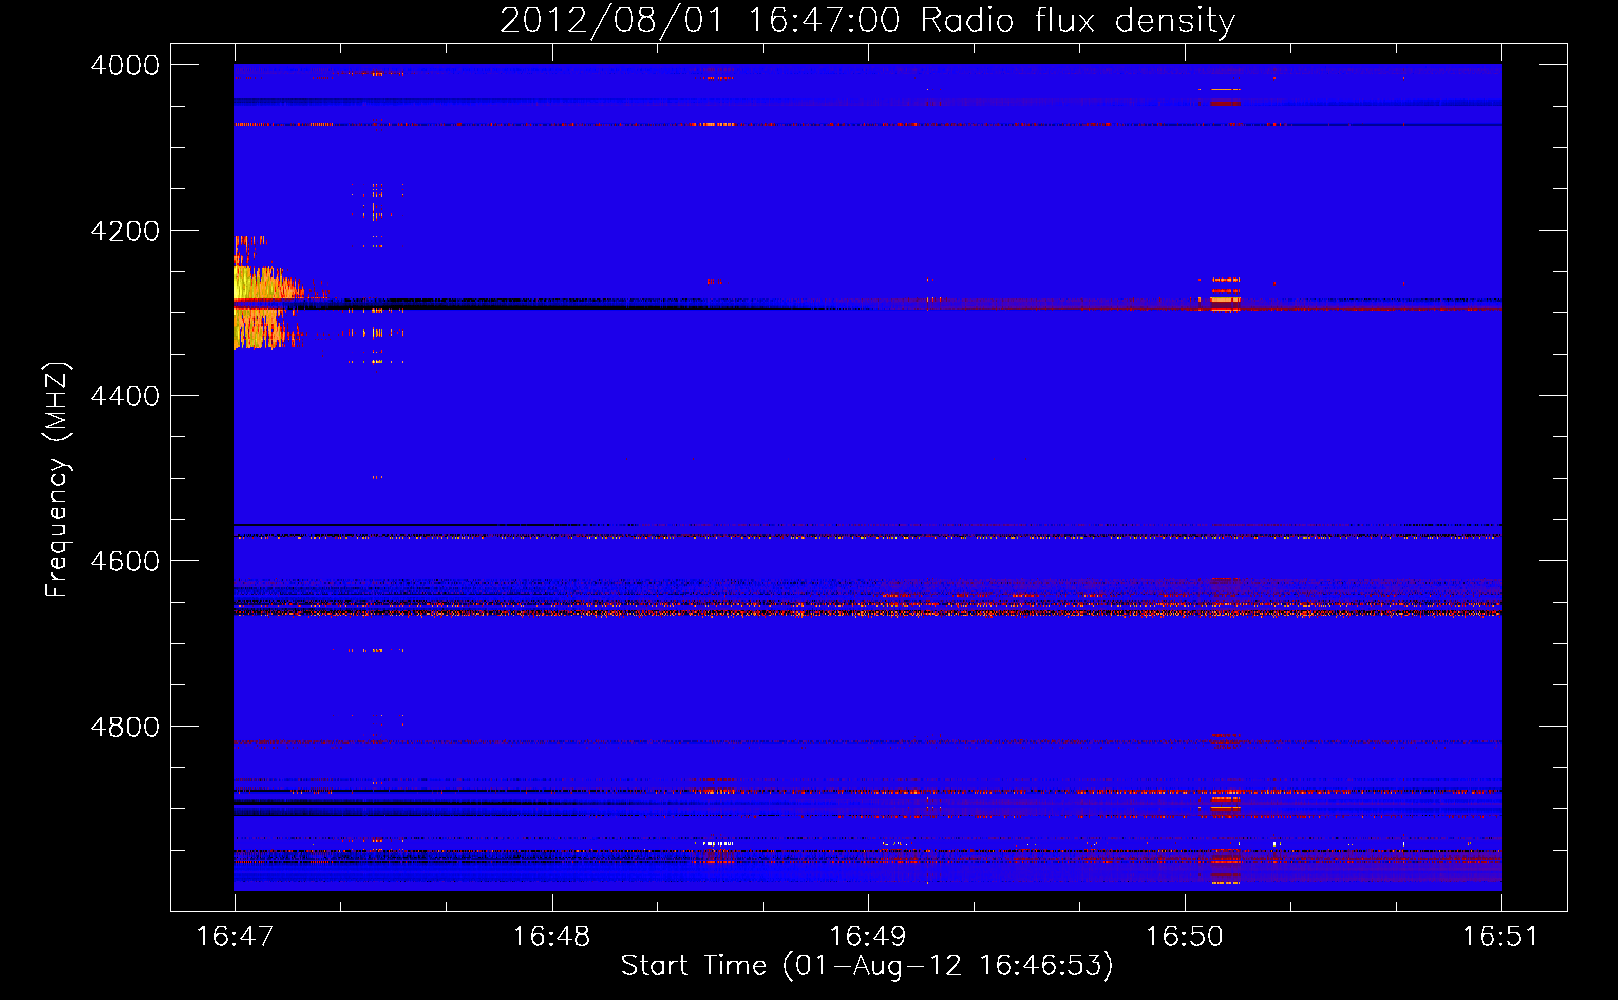Click the 'Start Time (01-Aug-12 16:46:53)' label
1618x1000 pixels.
[x=867, y=966]
